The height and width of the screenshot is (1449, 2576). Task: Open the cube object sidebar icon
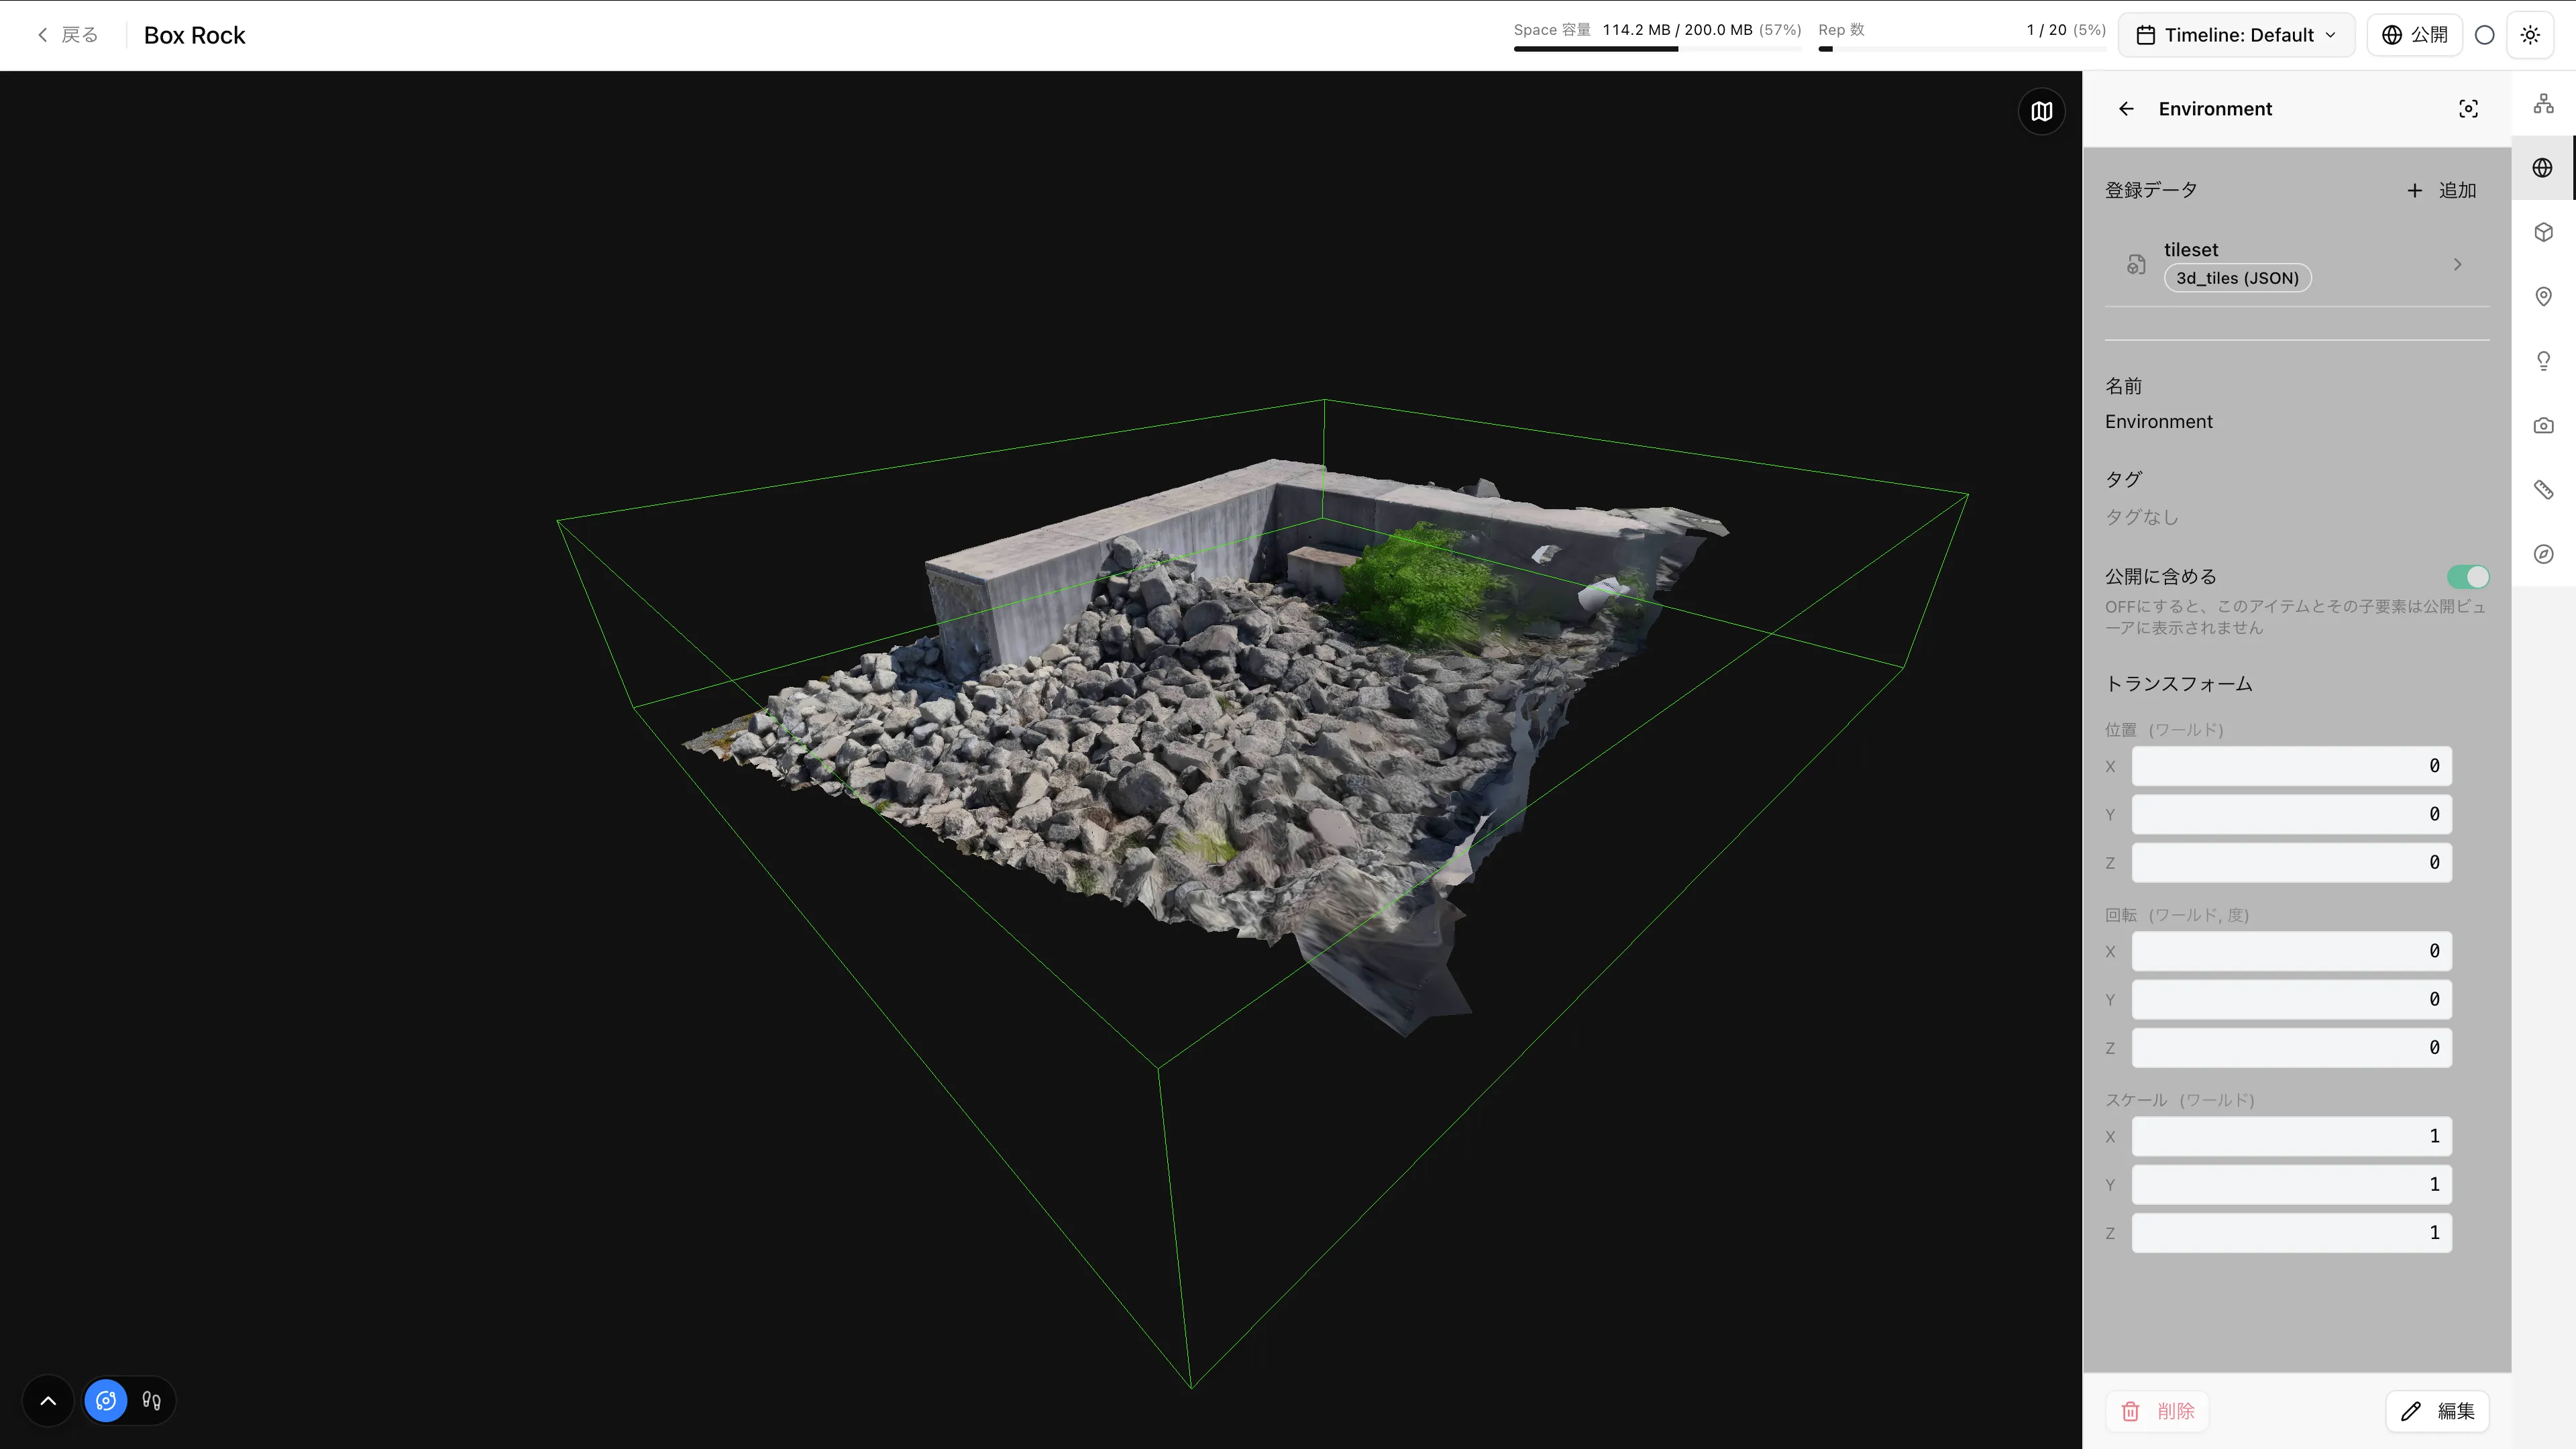click(2543, 232)
